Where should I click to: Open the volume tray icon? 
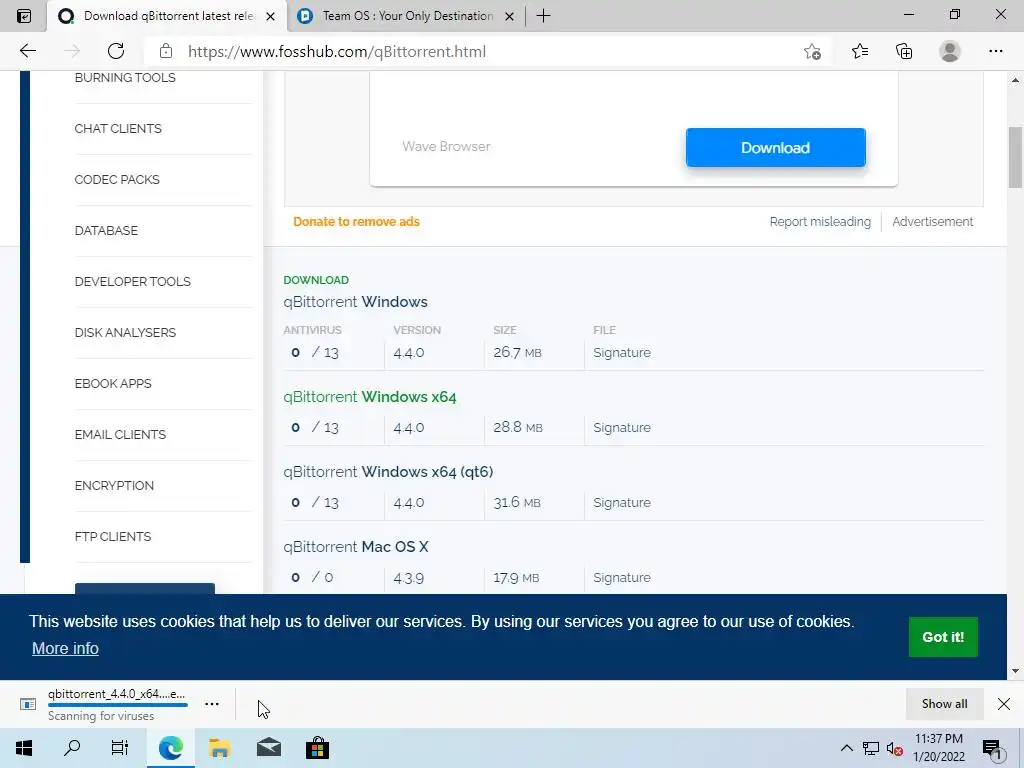tap(894, 748)
